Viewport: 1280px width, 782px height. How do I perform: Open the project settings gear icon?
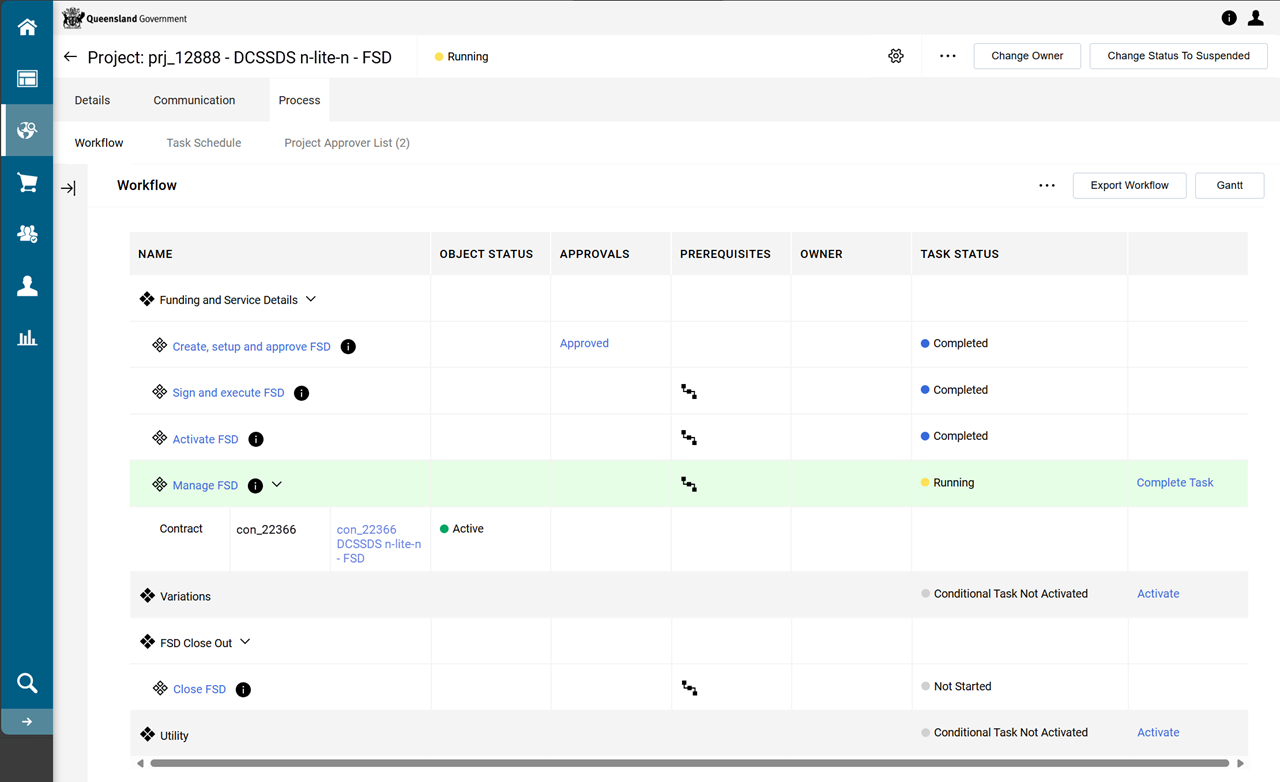click(896, 56)
